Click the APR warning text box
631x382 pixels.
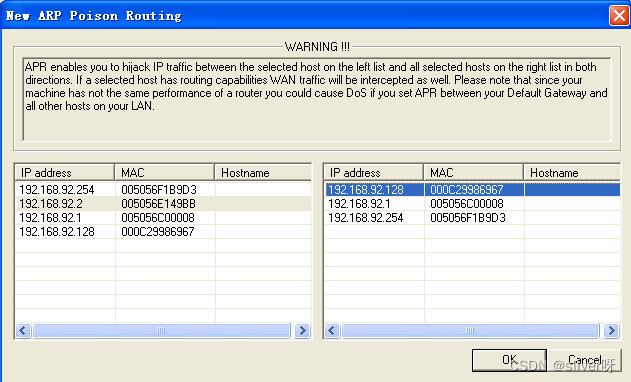click(317, 99)
